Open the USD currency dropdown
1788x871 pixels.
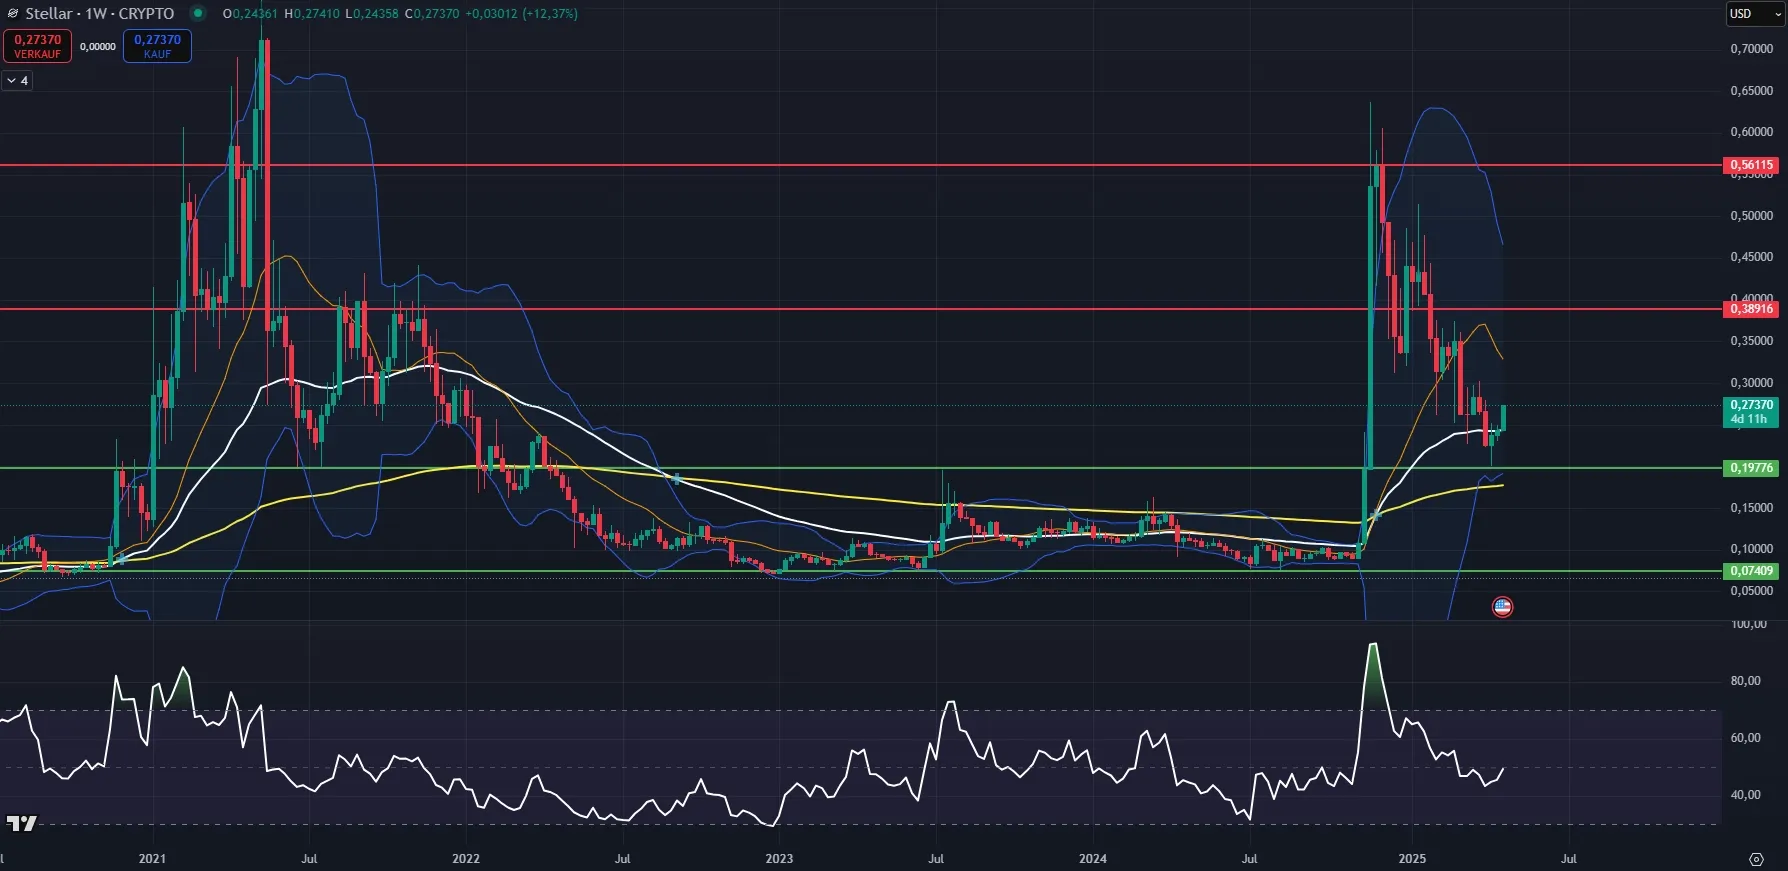(1754, 13)
